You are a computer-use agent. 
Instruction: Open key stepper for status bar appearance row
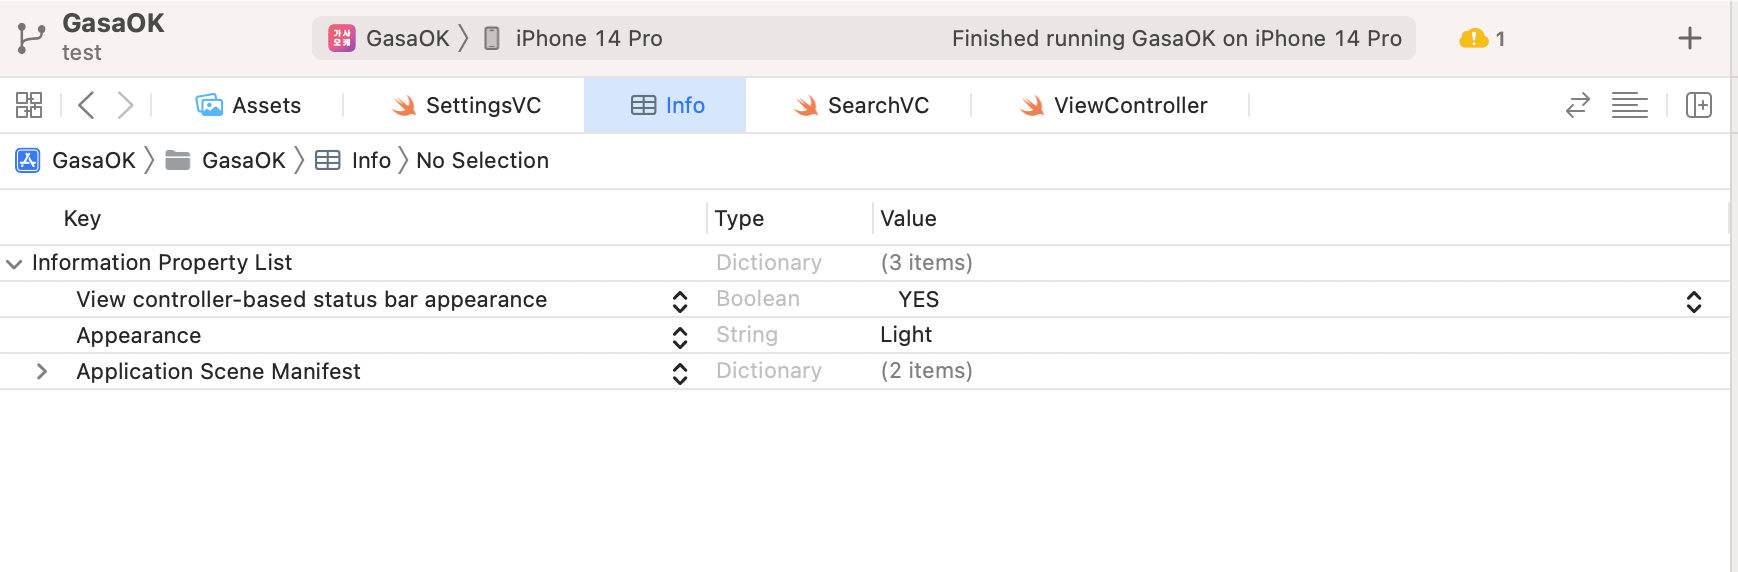pos(680,301)
